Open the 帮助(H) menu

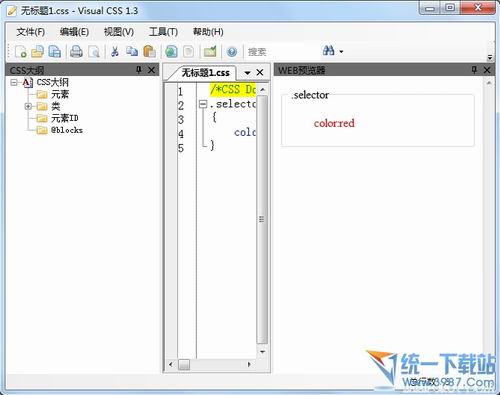point(208,32)
